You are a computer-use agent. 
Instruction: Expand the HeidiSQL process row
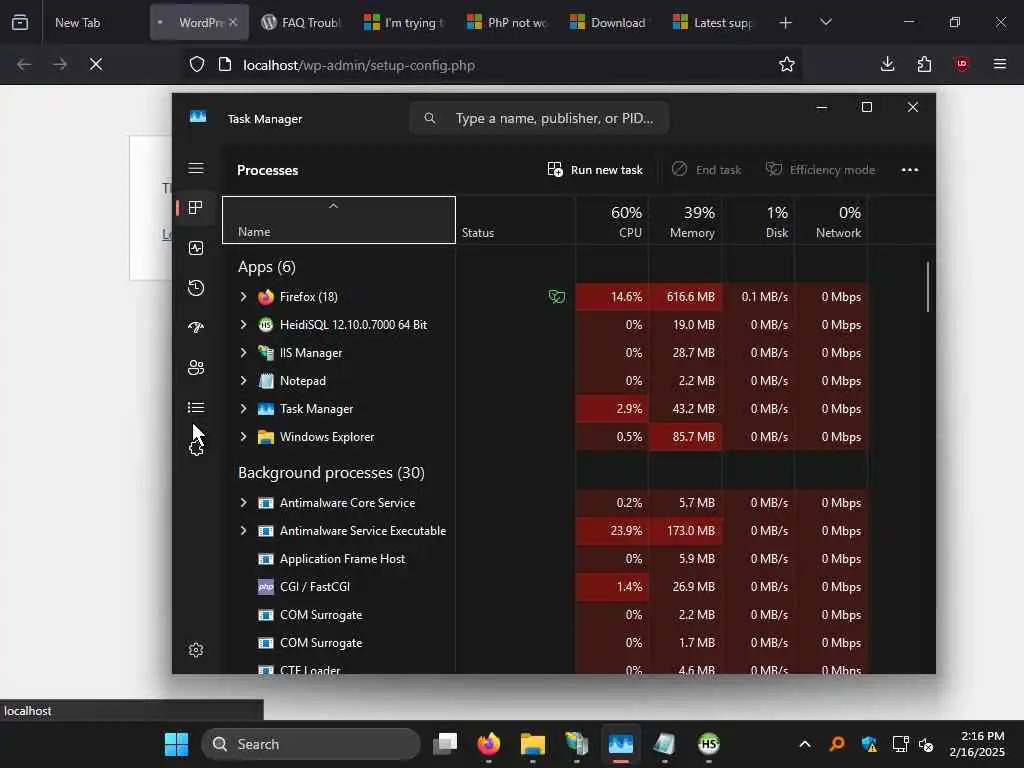[244, 325]
